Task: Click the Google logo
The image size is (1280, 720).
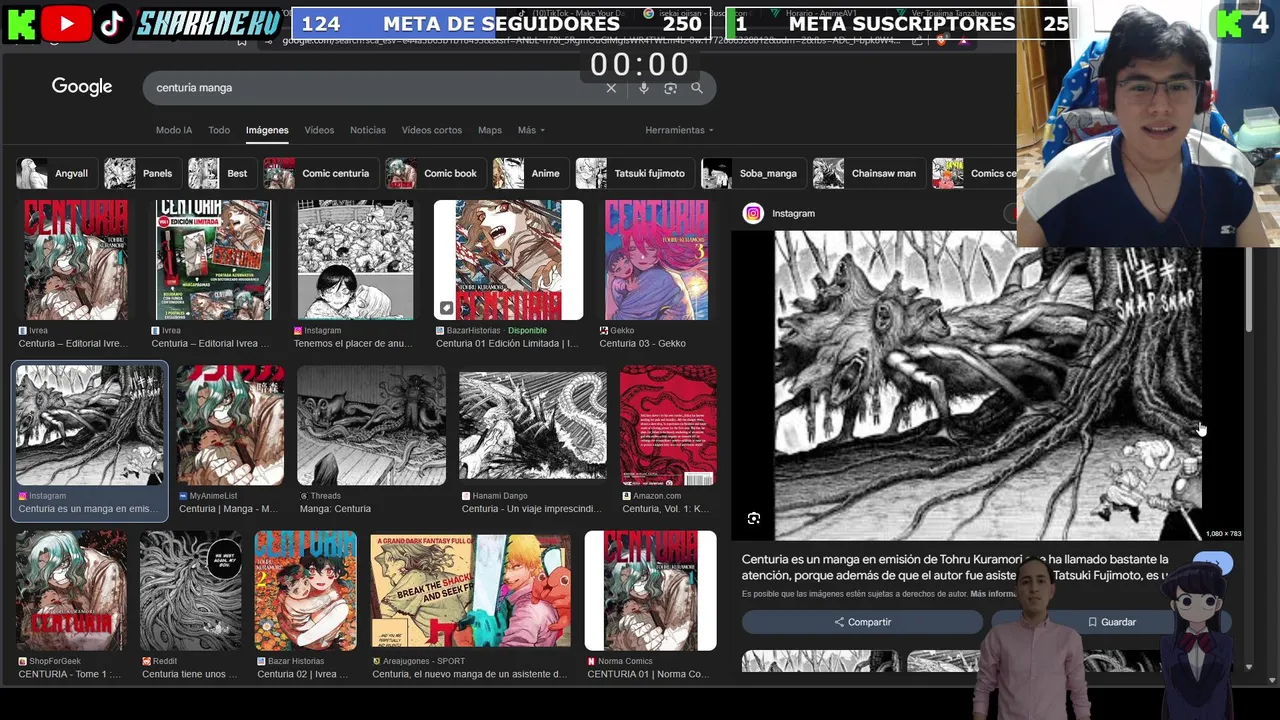Action: click(82, 87)
